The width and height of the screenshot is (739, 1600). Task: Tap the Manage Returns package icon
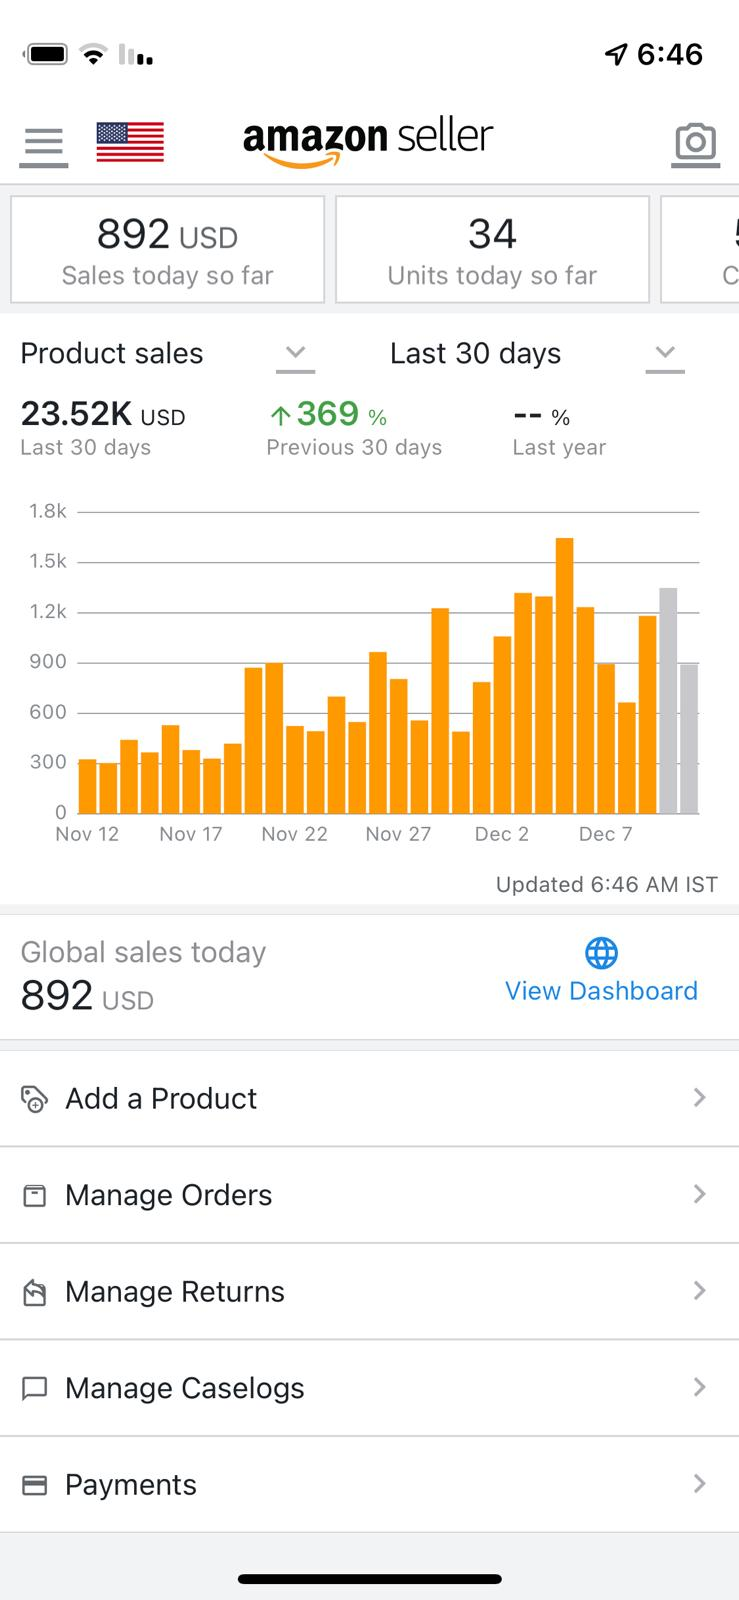coord(34,1292)
